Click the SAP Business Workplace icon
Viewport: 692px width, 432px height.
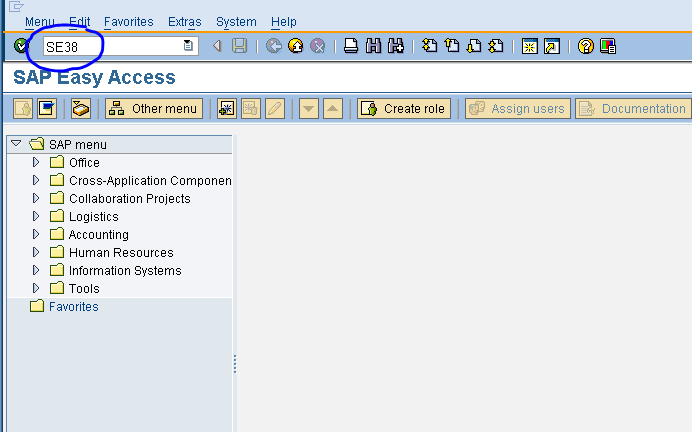point(81,109)
